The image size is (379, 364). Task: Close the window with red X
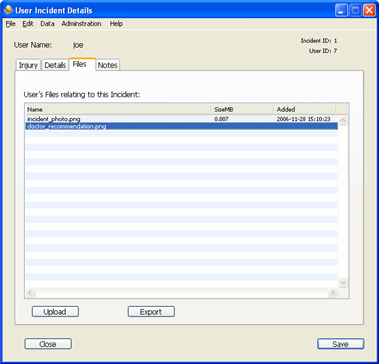[x=369, y=11]
